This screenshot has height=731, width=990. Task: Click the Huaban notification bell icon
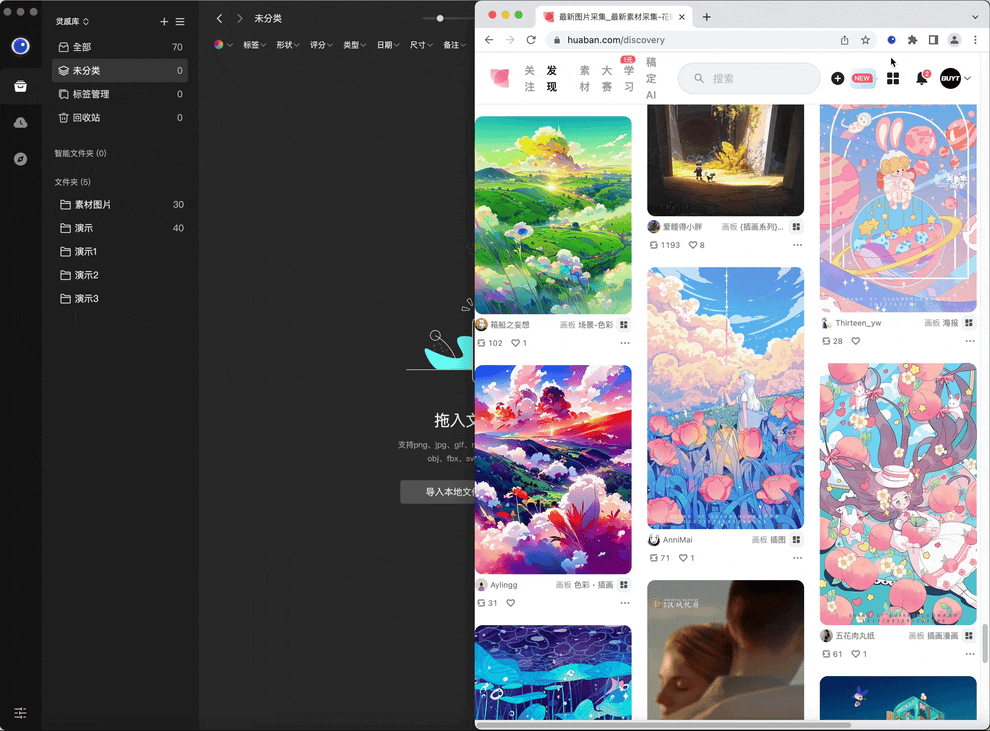(921, 78)
